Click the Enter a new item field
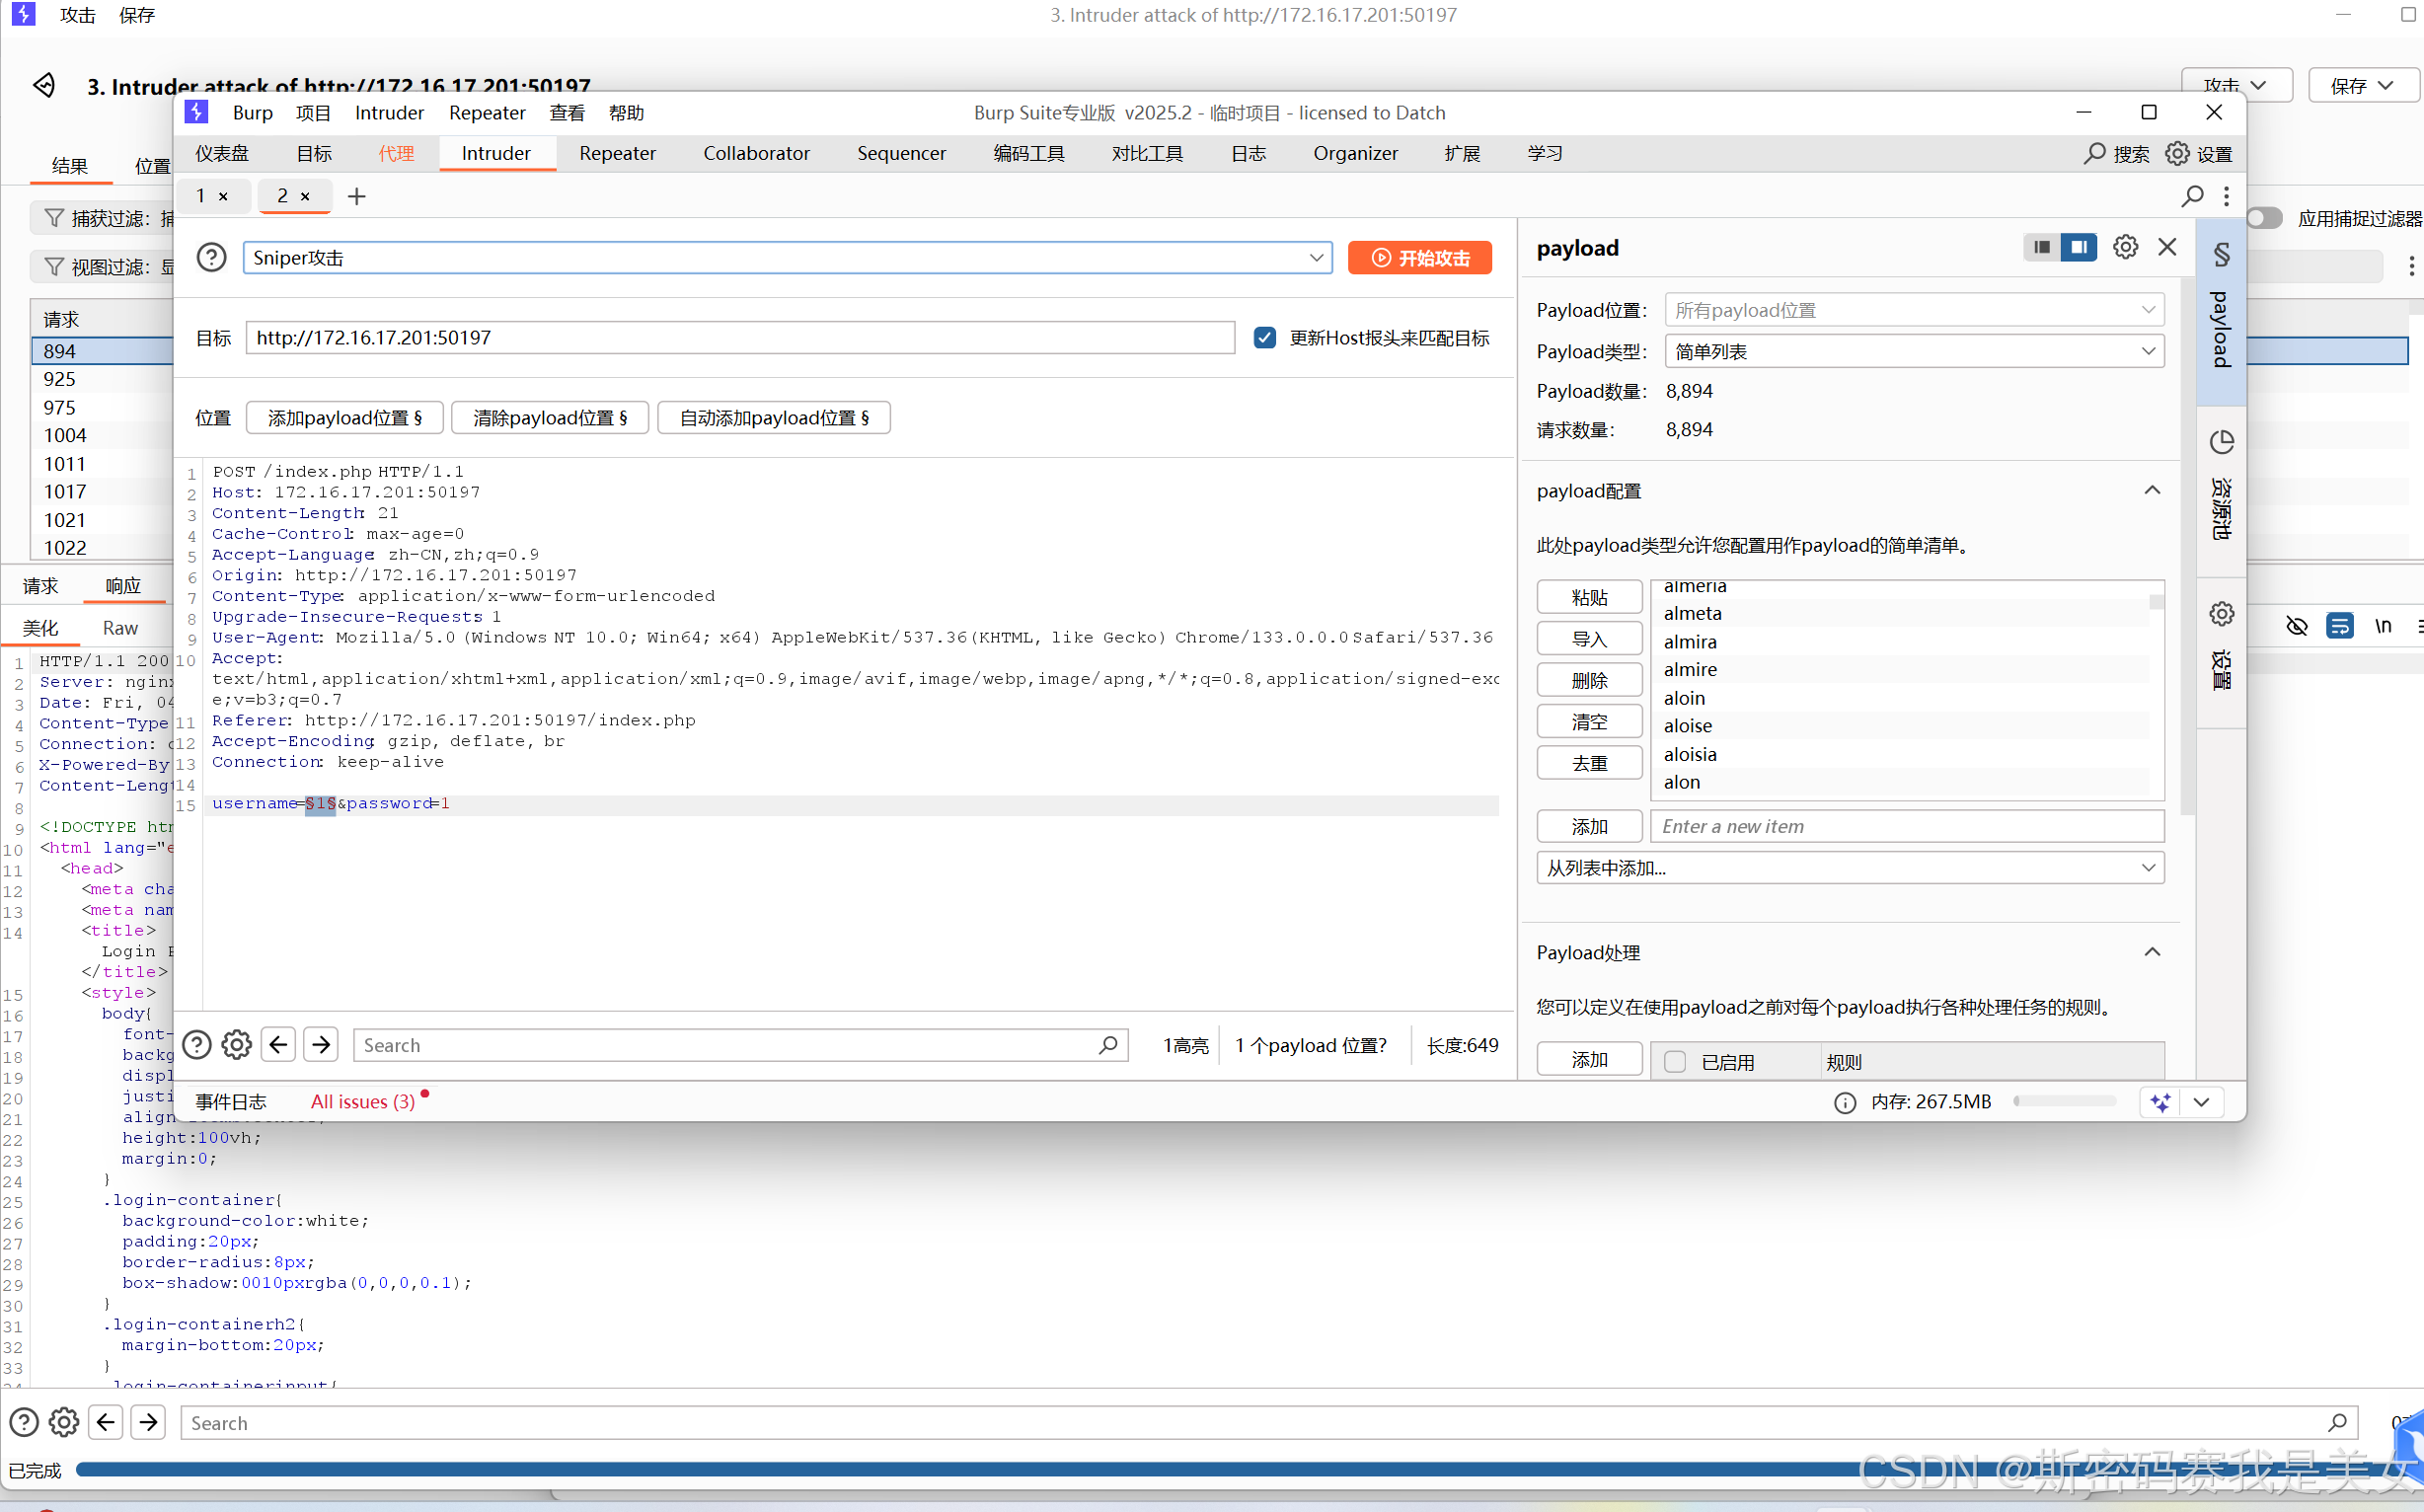 (1906, 827)
